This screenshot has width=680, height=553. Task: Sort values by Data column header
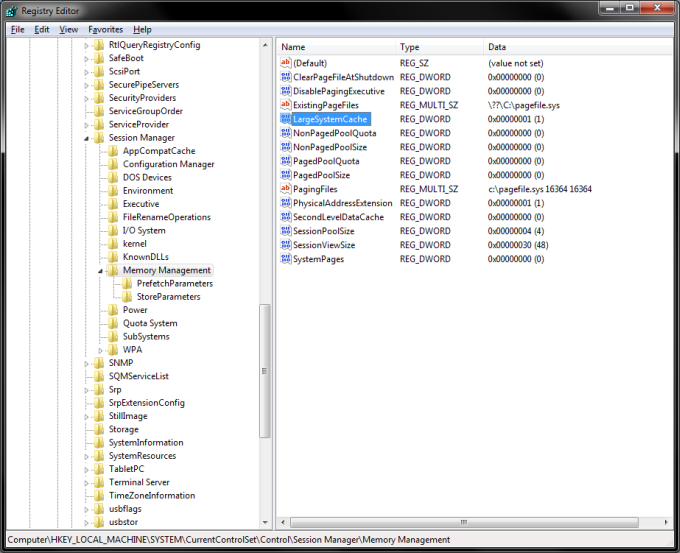pos(579,47)
